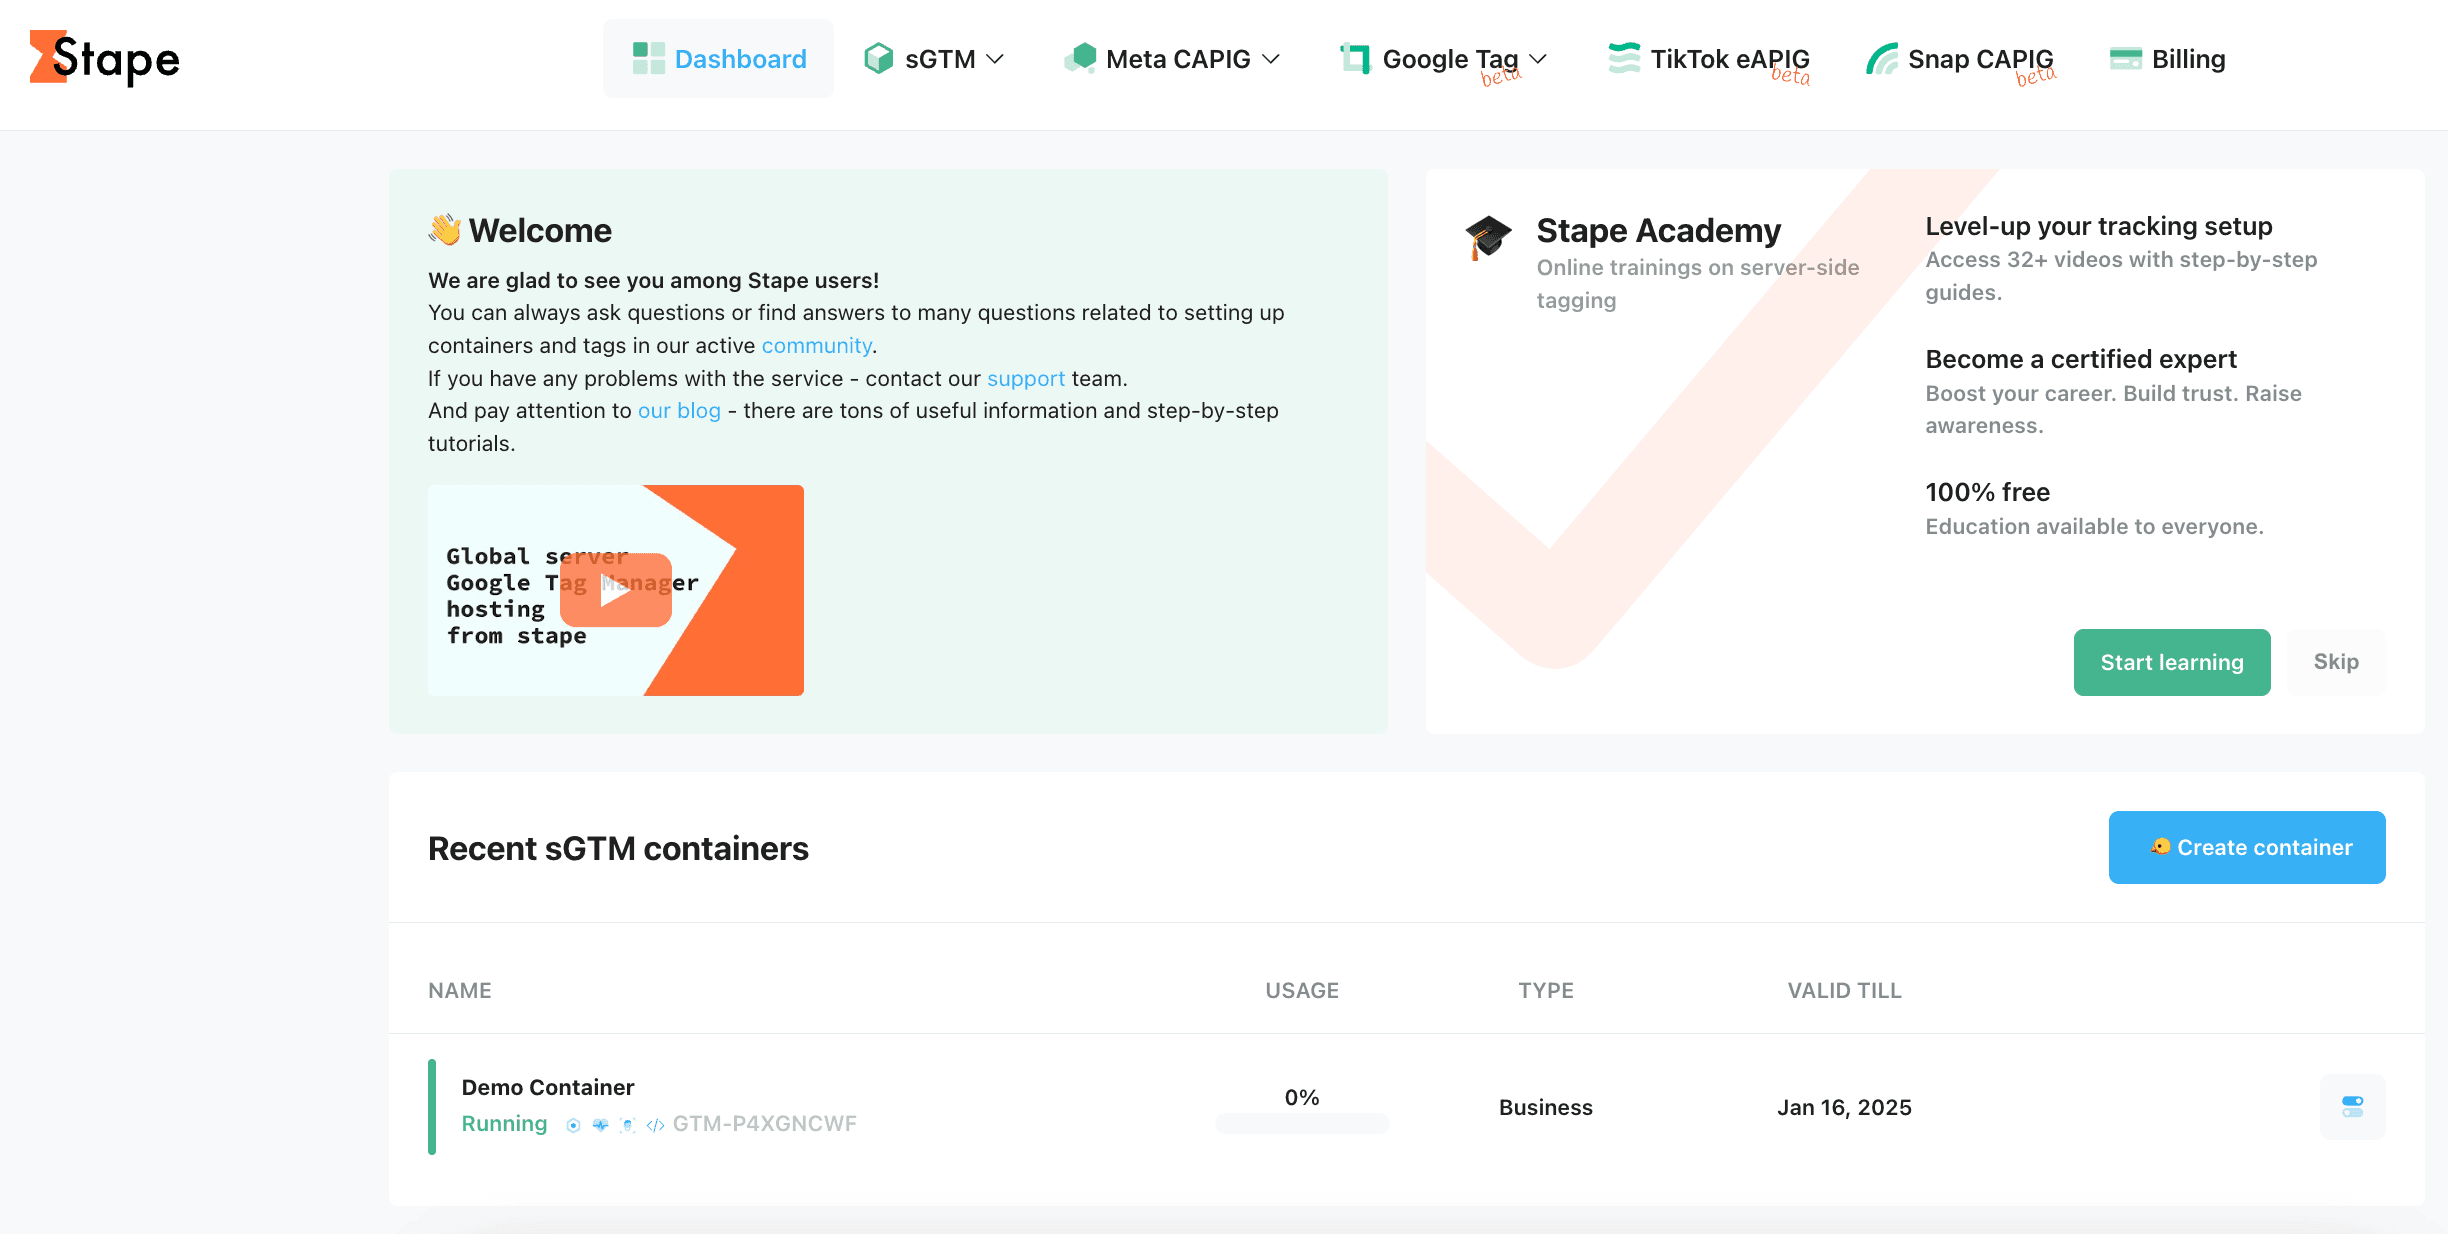Click the Stape logo
The width and height of the screenshot is (2448, 1234).
pyautogui.click(x=105, y=59)
